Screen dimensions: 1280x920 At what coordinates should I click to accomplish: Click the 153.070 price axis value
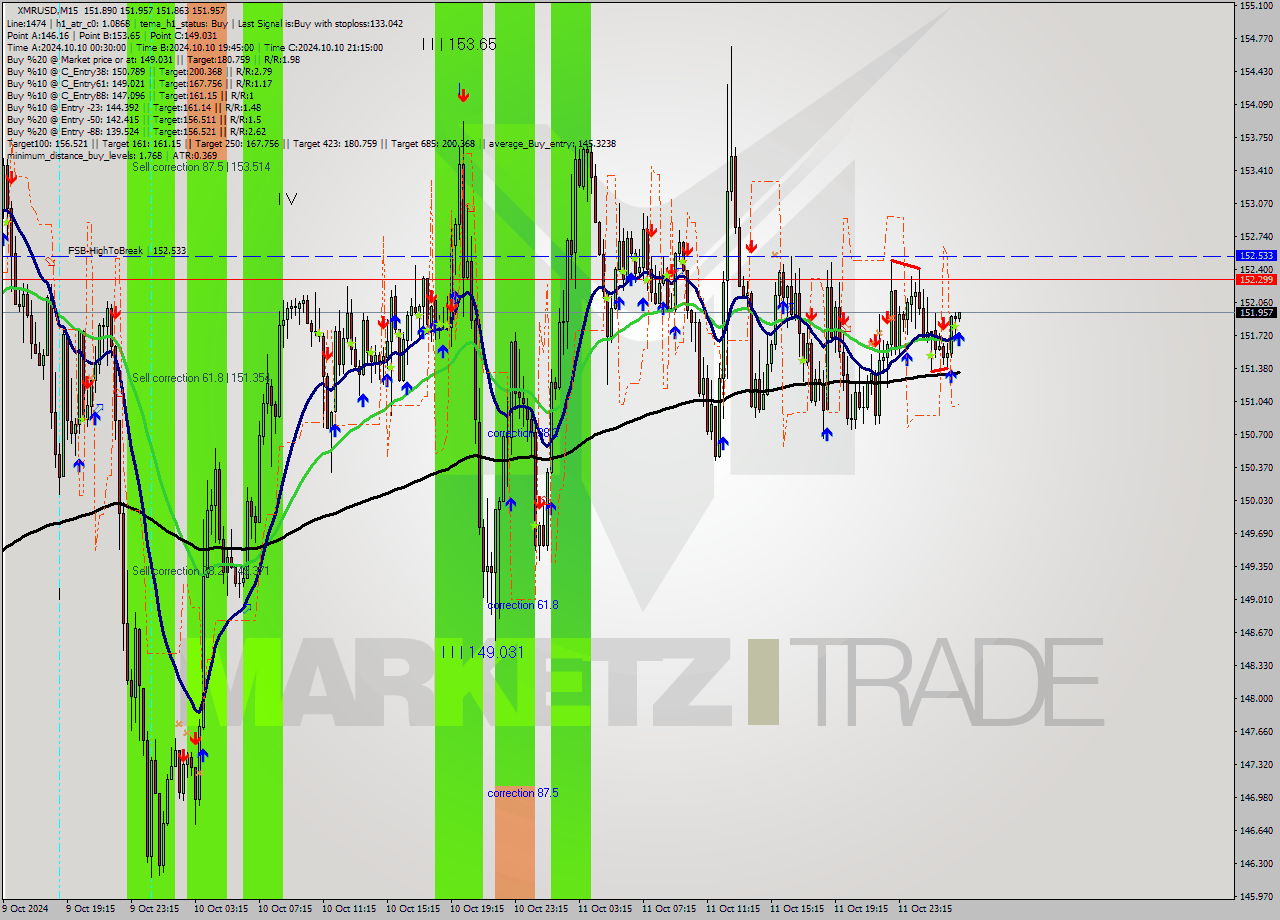point(1257,204)
